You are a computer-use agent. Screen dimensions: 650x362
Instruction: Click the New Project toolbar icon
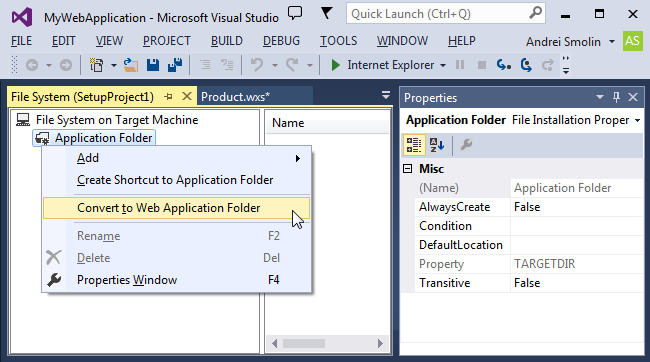[97, 65]
